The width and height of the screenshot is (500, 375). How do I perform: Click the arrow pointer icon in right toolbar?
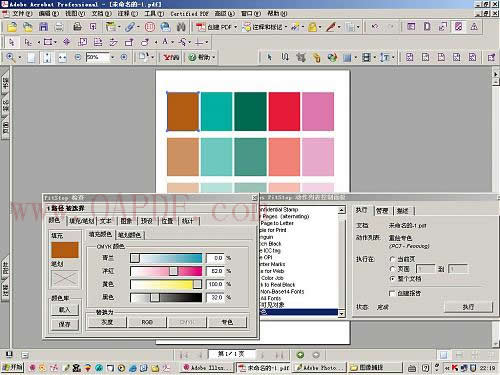coord(269,57)
